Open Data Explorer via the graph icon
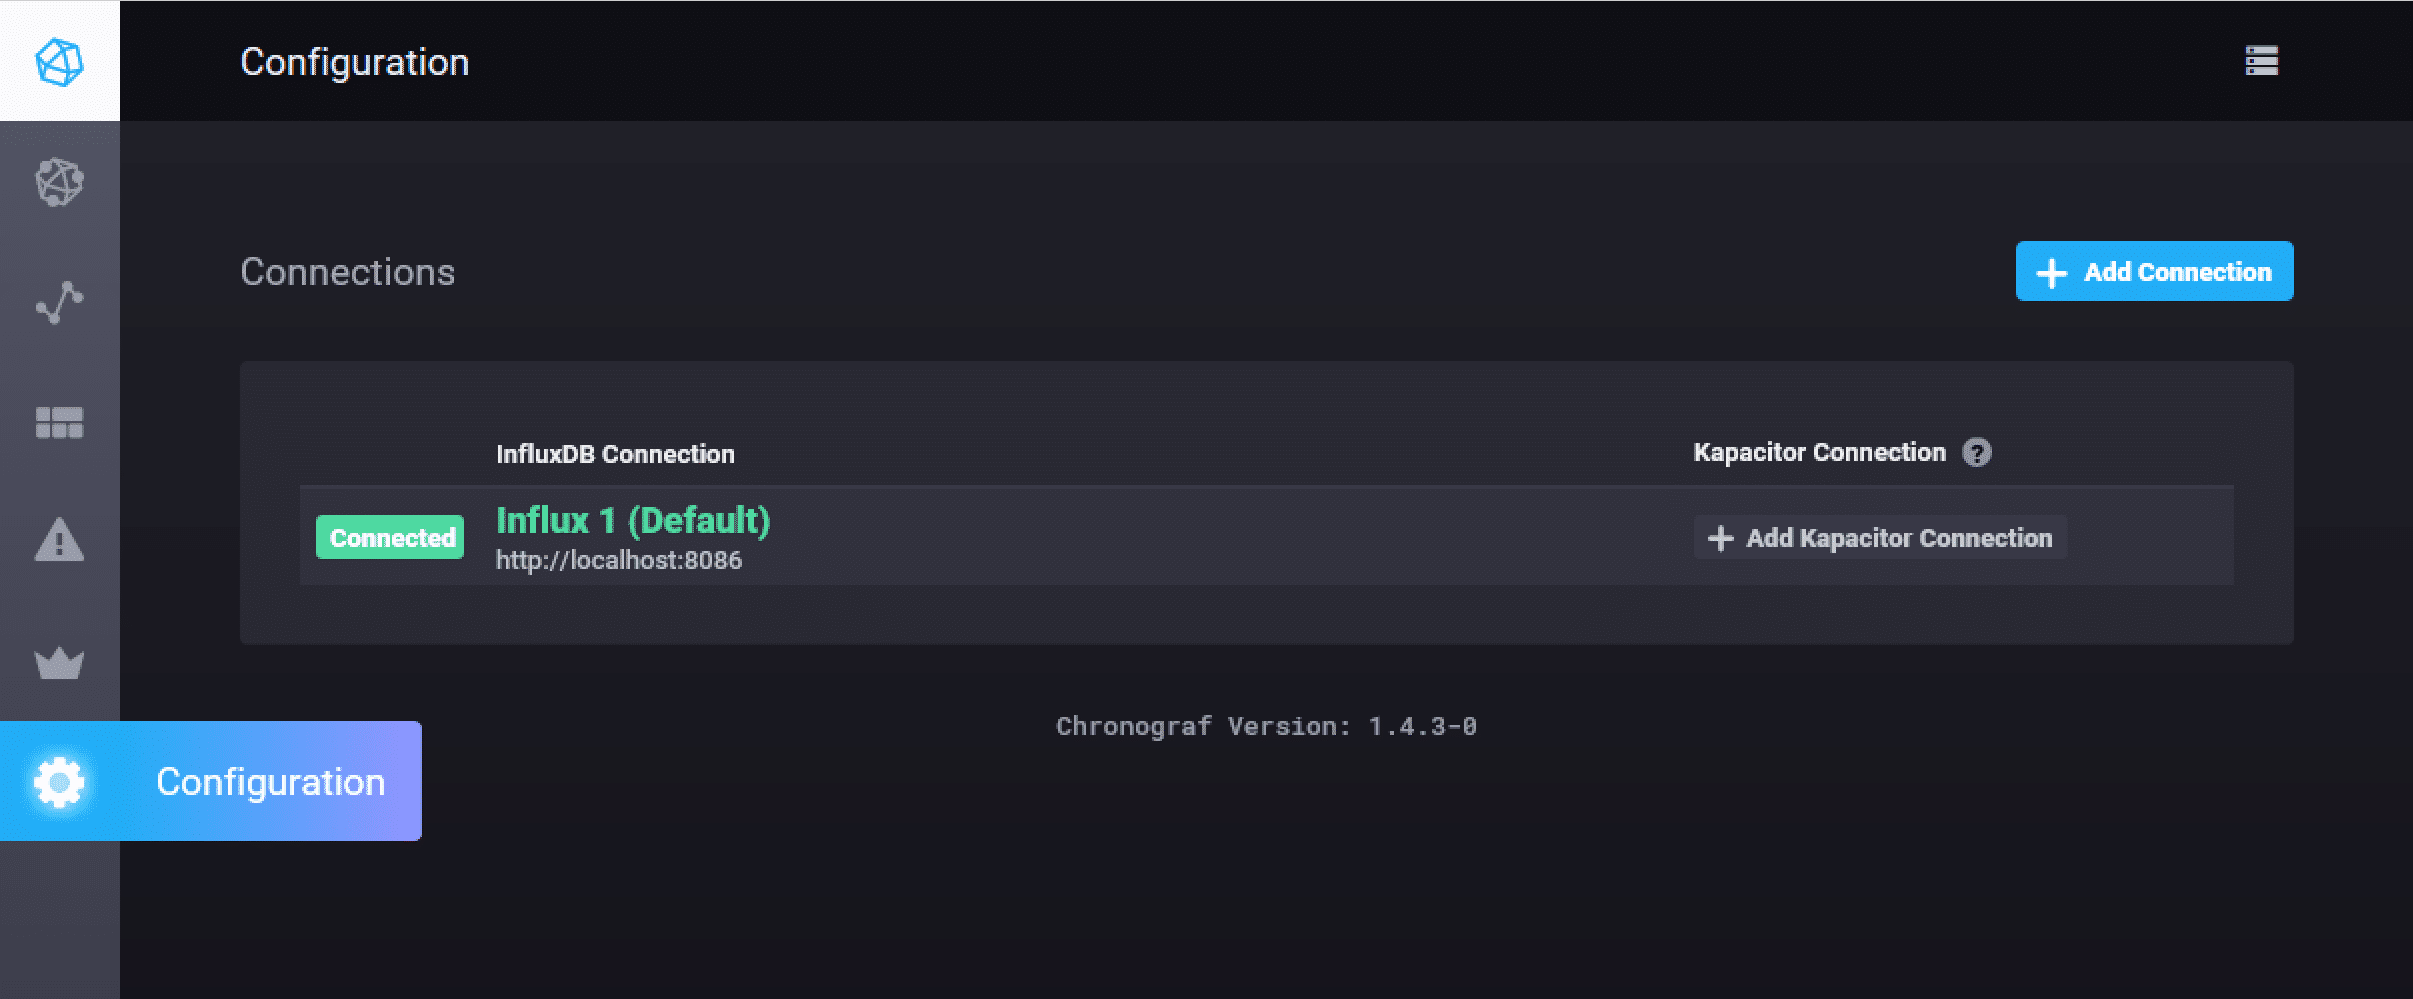2413x999 pixels. coord(60,302)
